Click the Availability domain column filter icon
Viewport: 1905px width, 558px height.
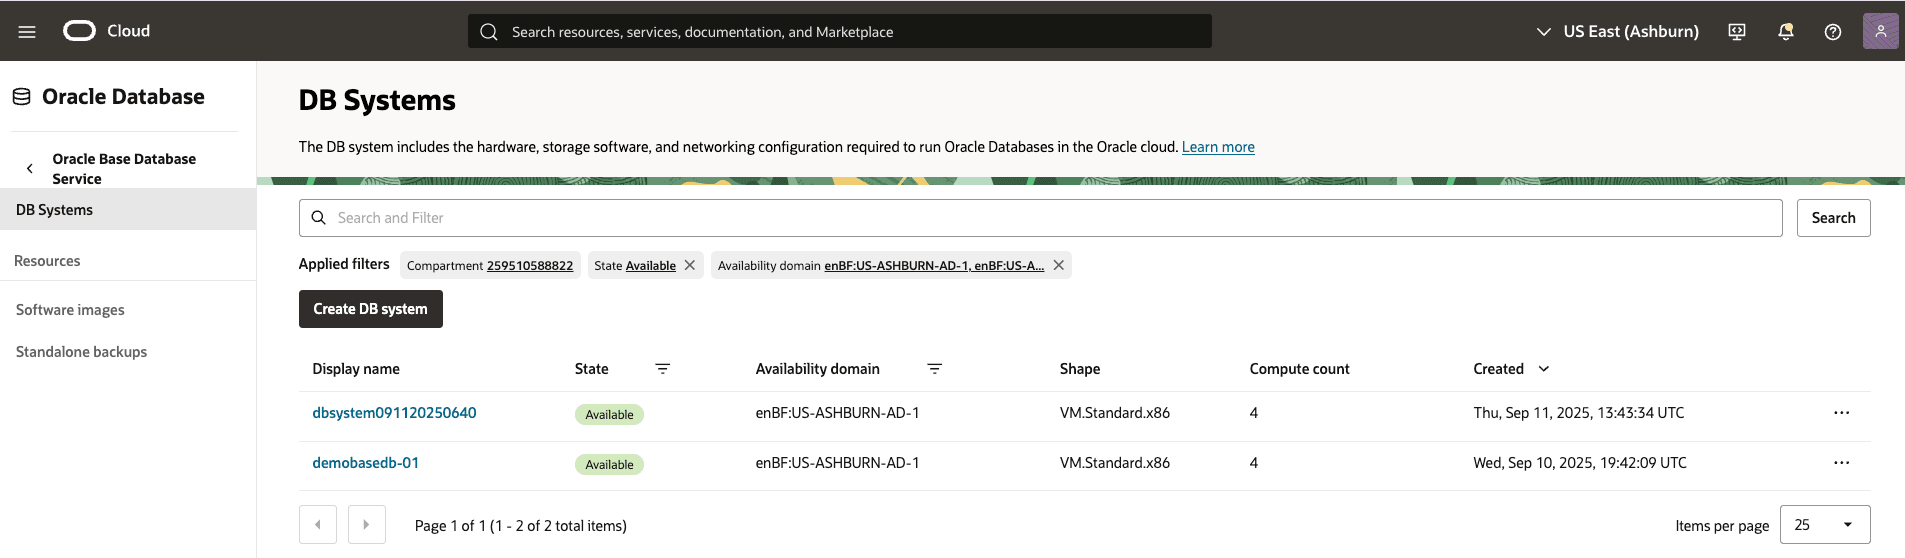pos(935,369)
